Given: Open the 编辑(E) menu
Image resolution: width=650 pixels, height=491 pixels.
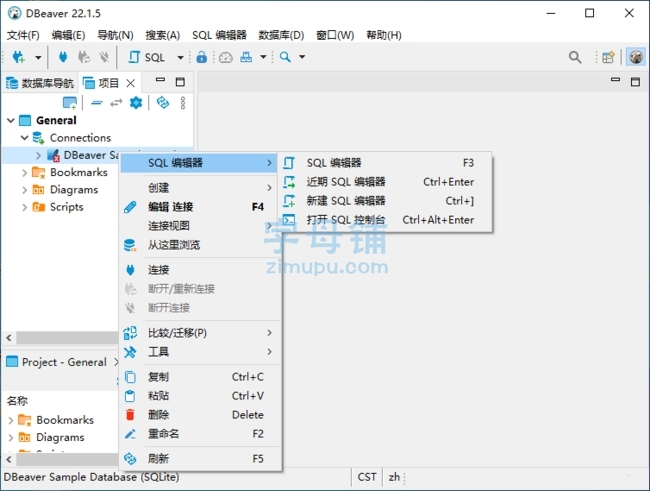Looking at the screenshot, I should click(x=68, y=35).
